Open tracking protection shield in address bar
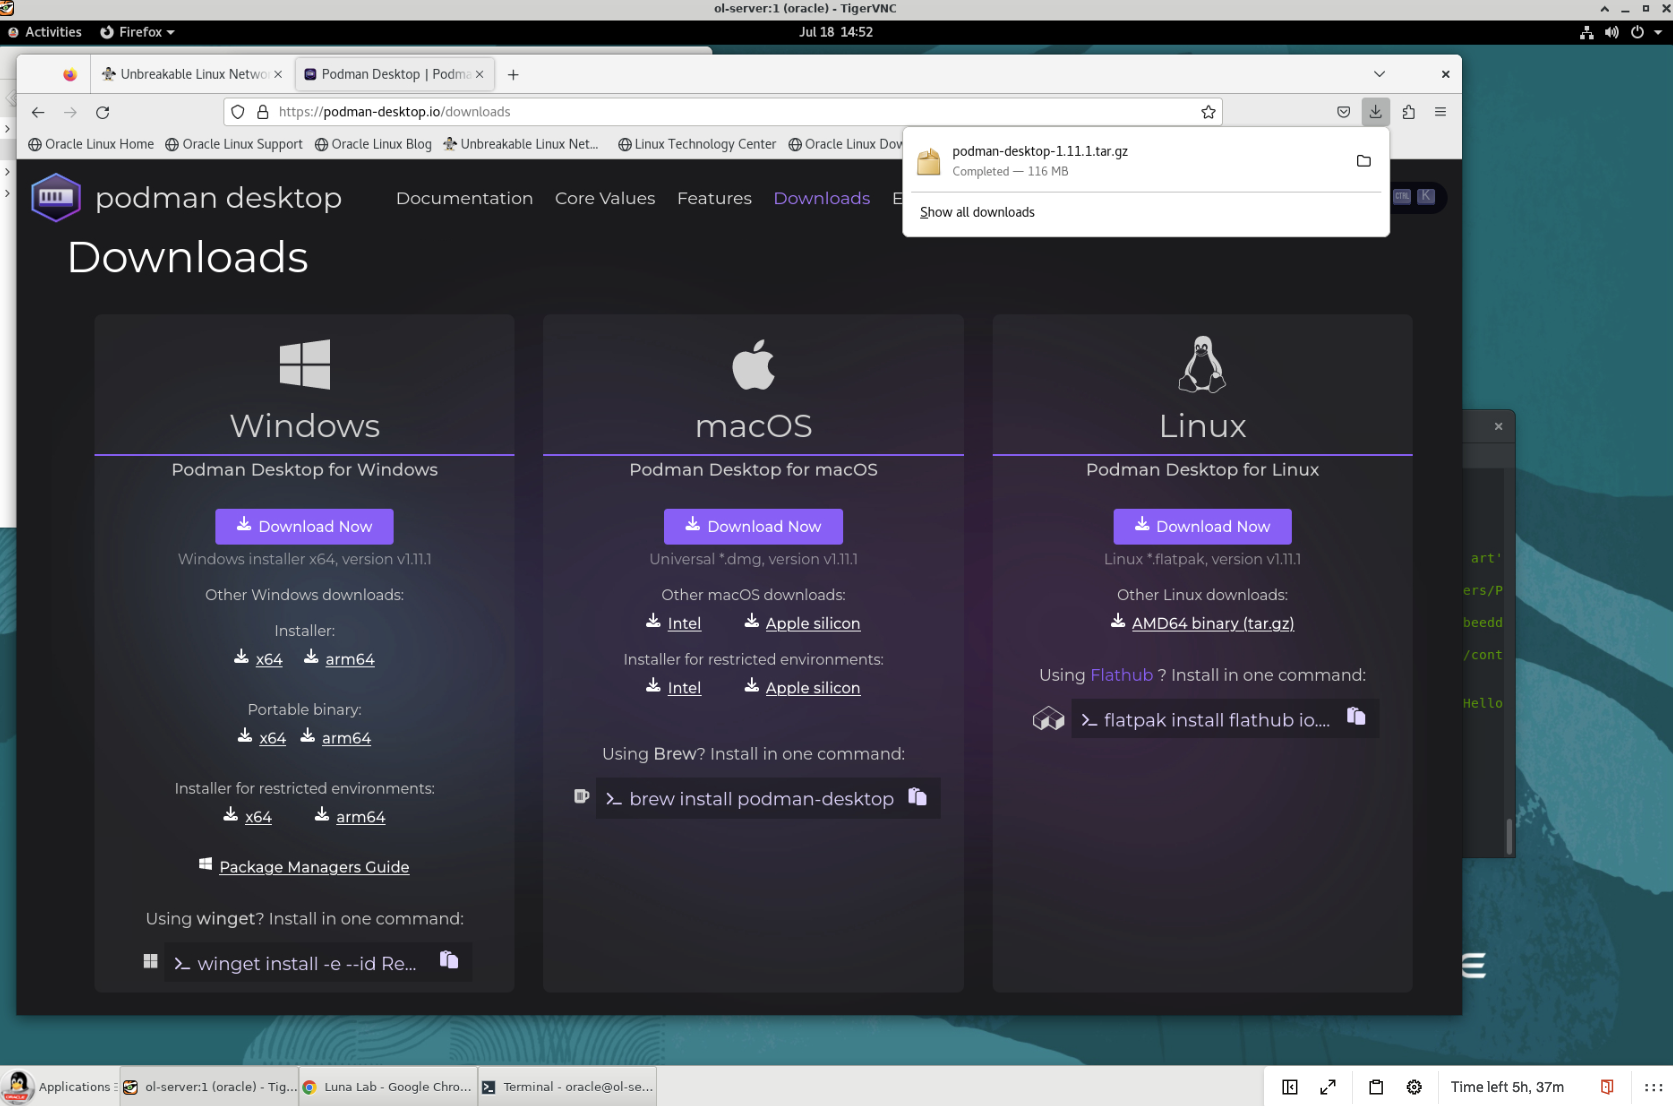This screenshot has height=1106, width=1673. tap(238, 112)
